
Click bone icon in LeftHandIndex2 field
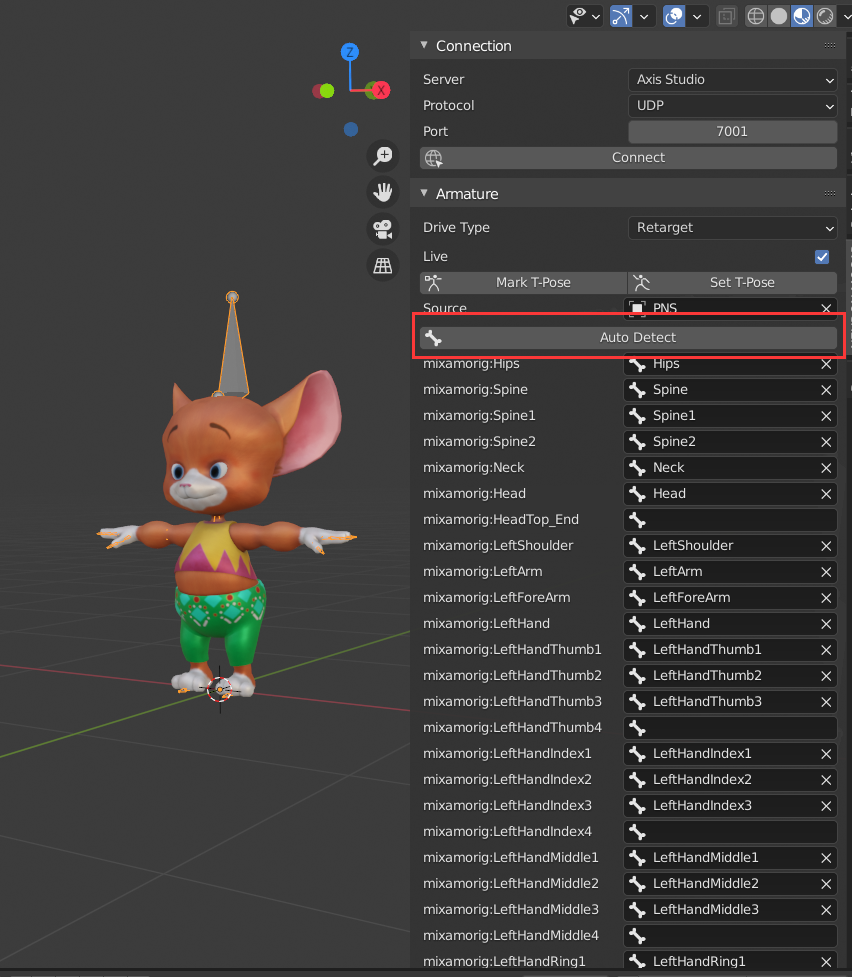[x=637, y=781]
